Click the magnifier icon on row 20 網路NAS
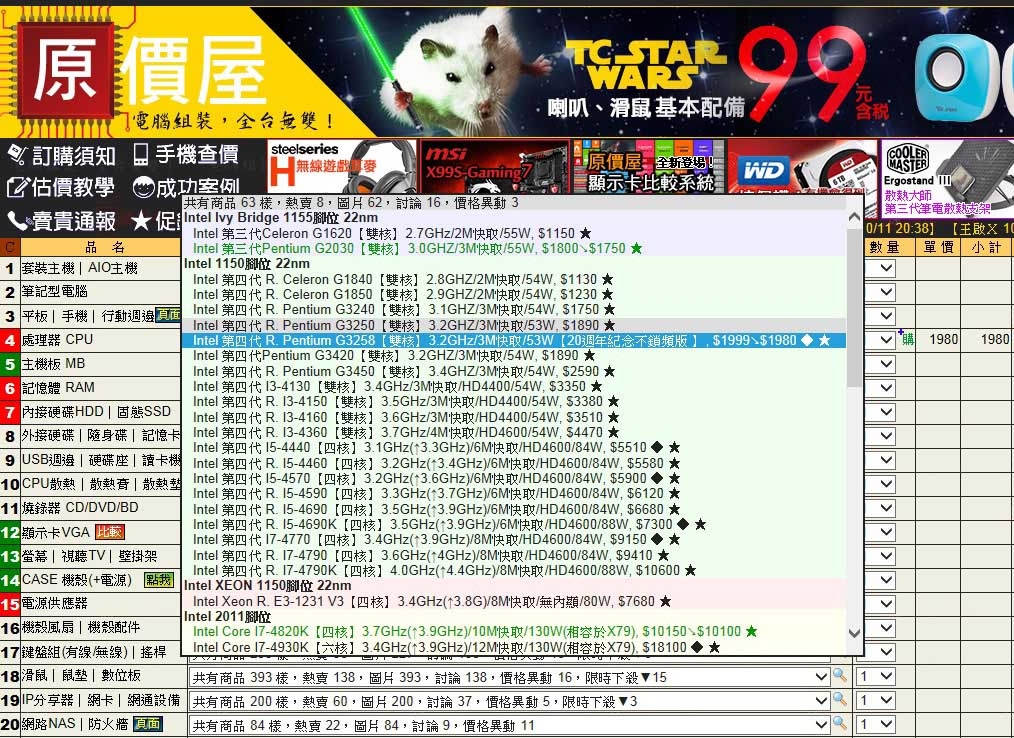The image size is (1014, 738). [839, 724]
